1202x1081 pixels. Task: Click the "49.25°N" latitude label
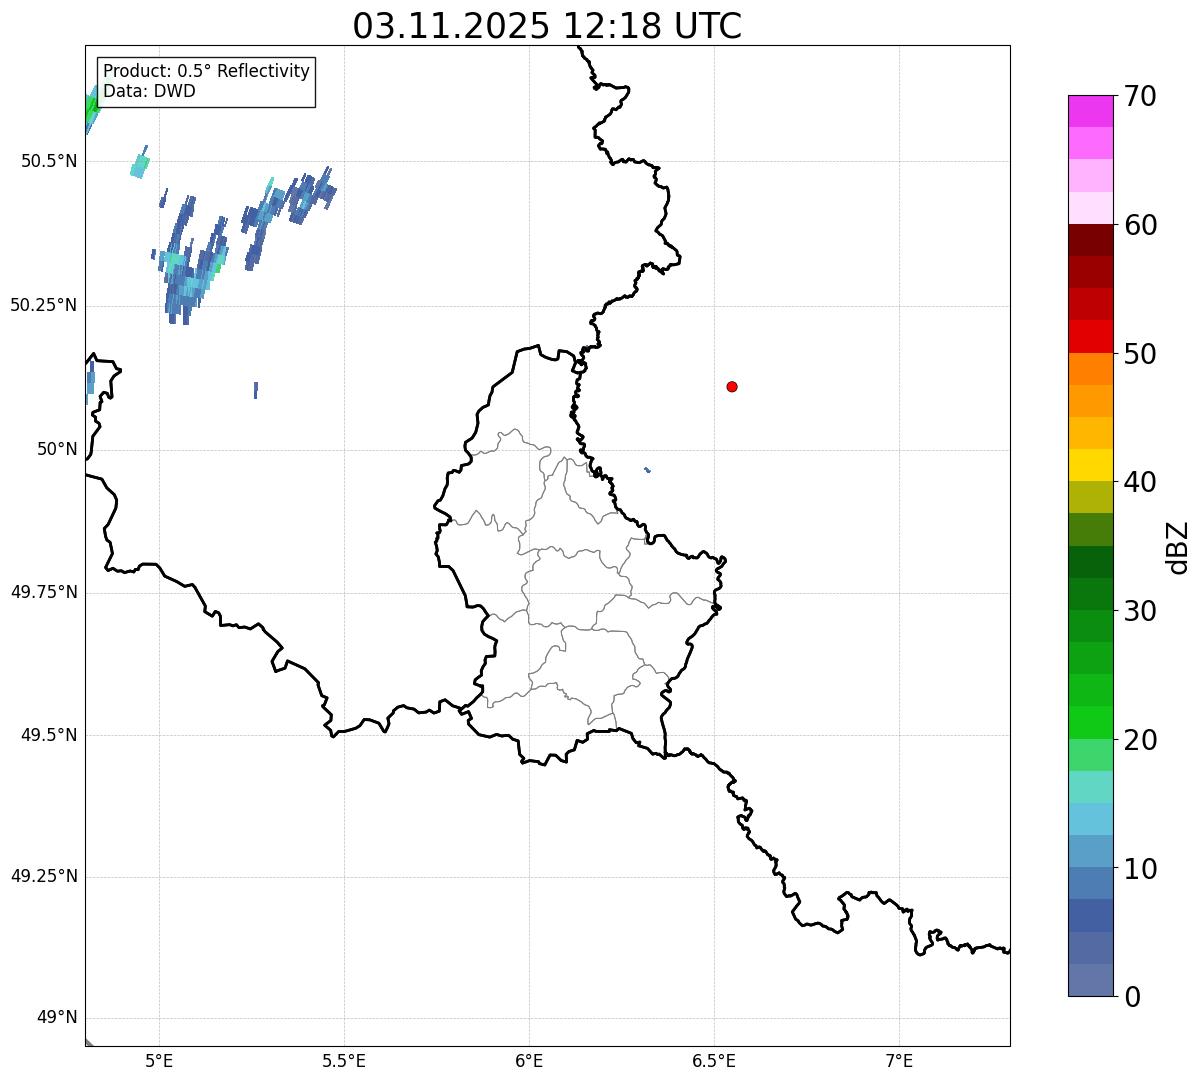click(44, 877)
